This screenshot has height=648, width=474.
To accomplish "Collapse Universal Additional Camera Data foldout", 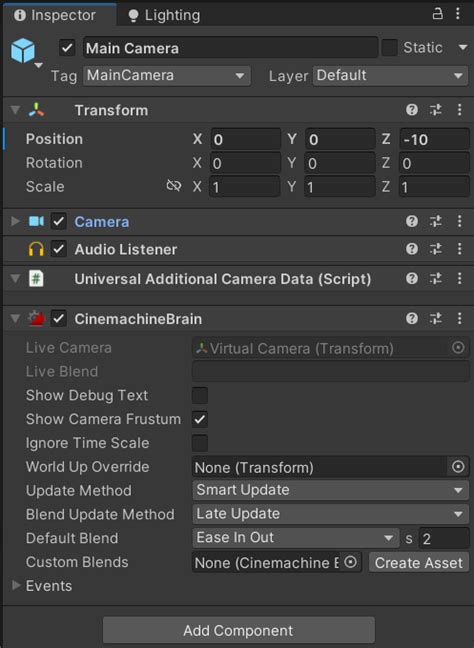I will (x=15, y=279).
